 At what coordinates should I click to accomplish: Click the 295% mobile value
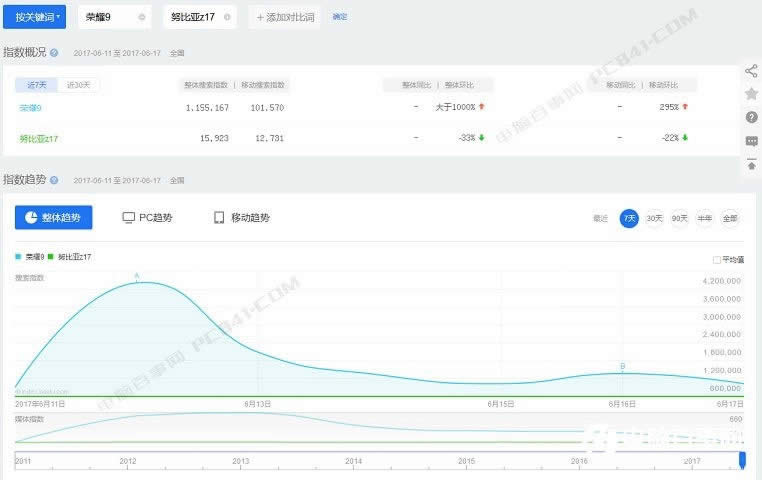coord(669,107)
